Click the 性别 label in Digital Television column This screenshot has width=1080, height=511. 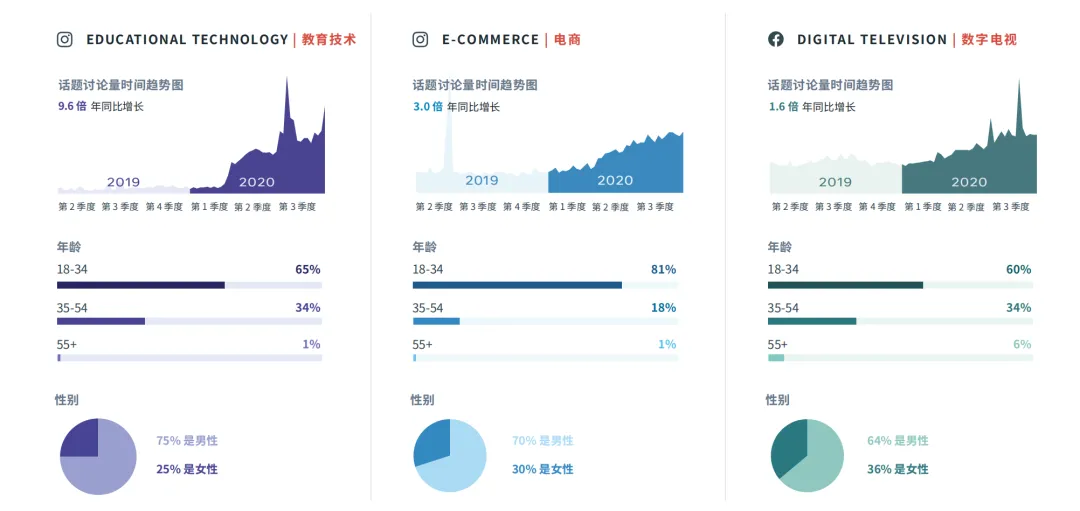point(778,399)
